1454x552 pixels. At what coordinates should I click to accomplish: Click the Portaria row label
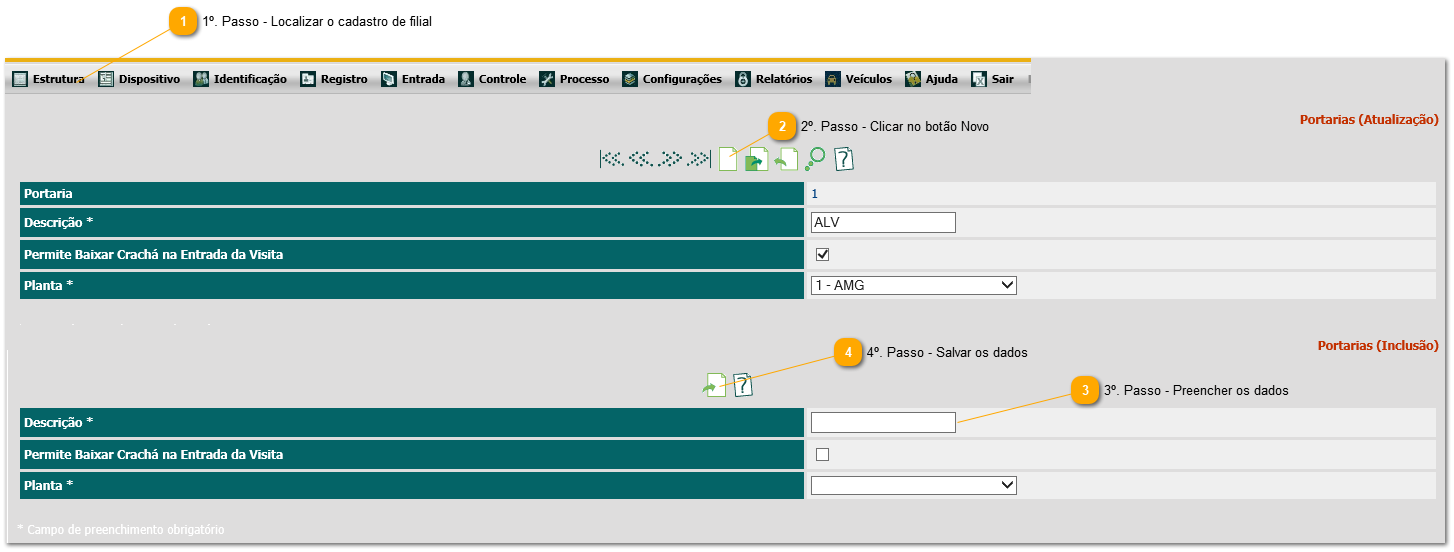tap(48, 193)
